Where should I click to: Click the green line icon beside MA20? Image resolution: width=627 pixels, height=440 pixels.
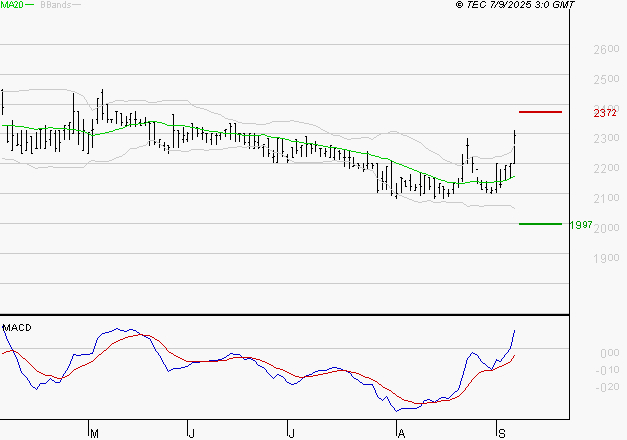pyautogui.click(x=29, y=5)
